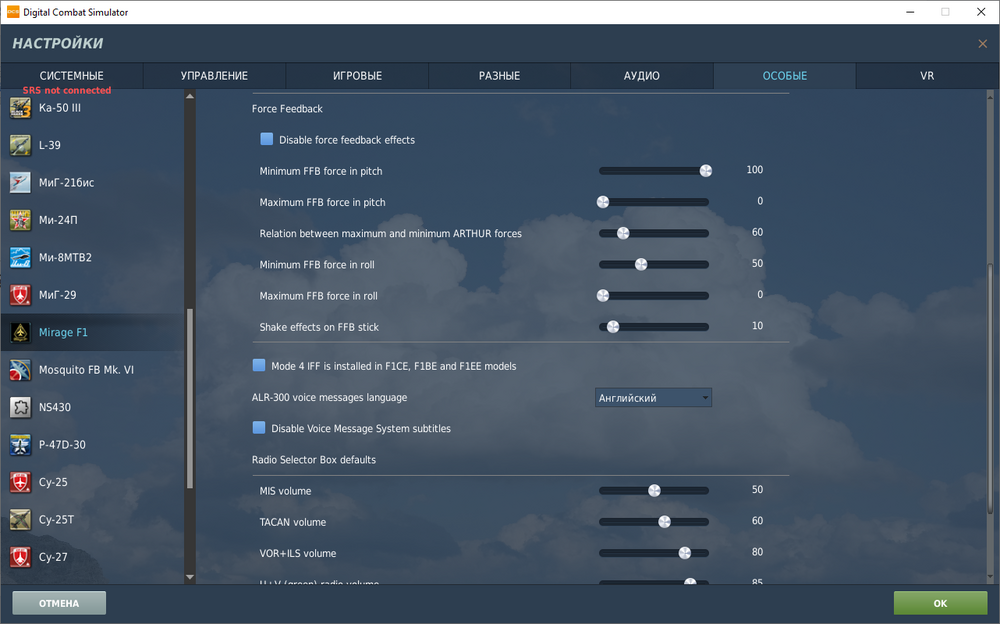
Task: Click the Force Feedback section heading
Action: coord(287,109)
